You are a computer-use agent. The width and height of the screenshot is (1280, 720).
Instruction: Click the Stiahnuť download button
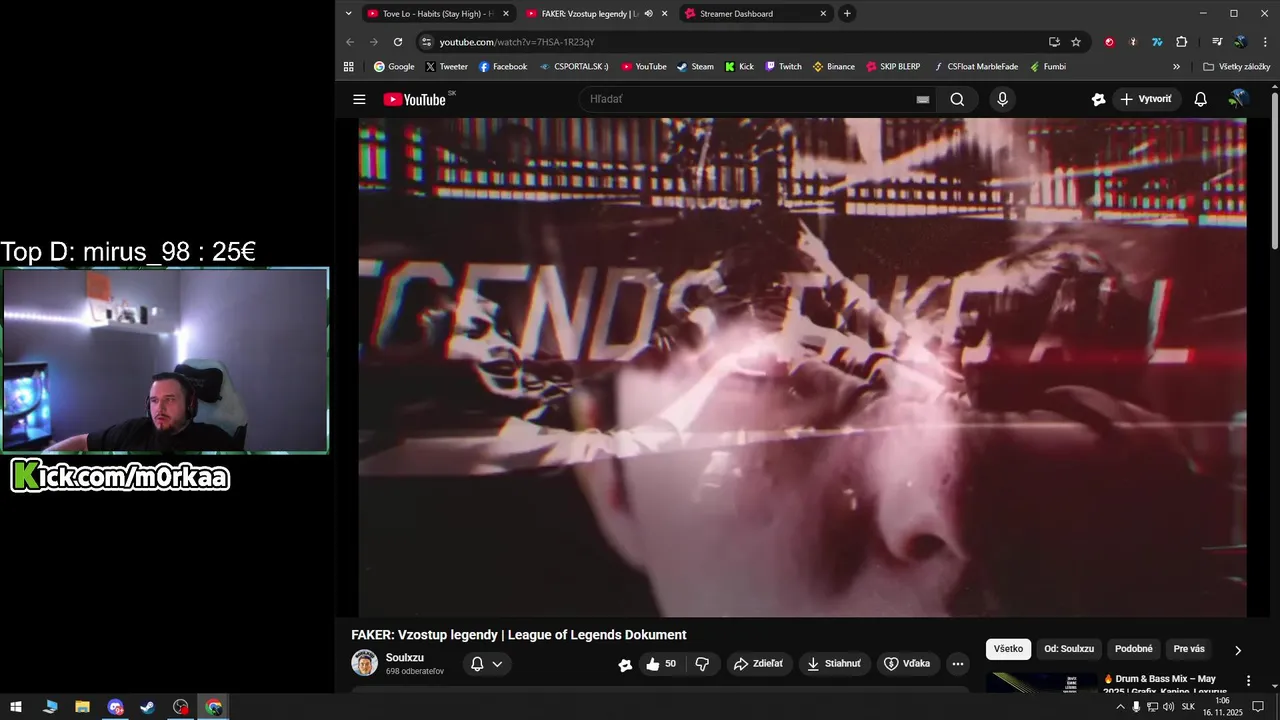click(834, 664)
